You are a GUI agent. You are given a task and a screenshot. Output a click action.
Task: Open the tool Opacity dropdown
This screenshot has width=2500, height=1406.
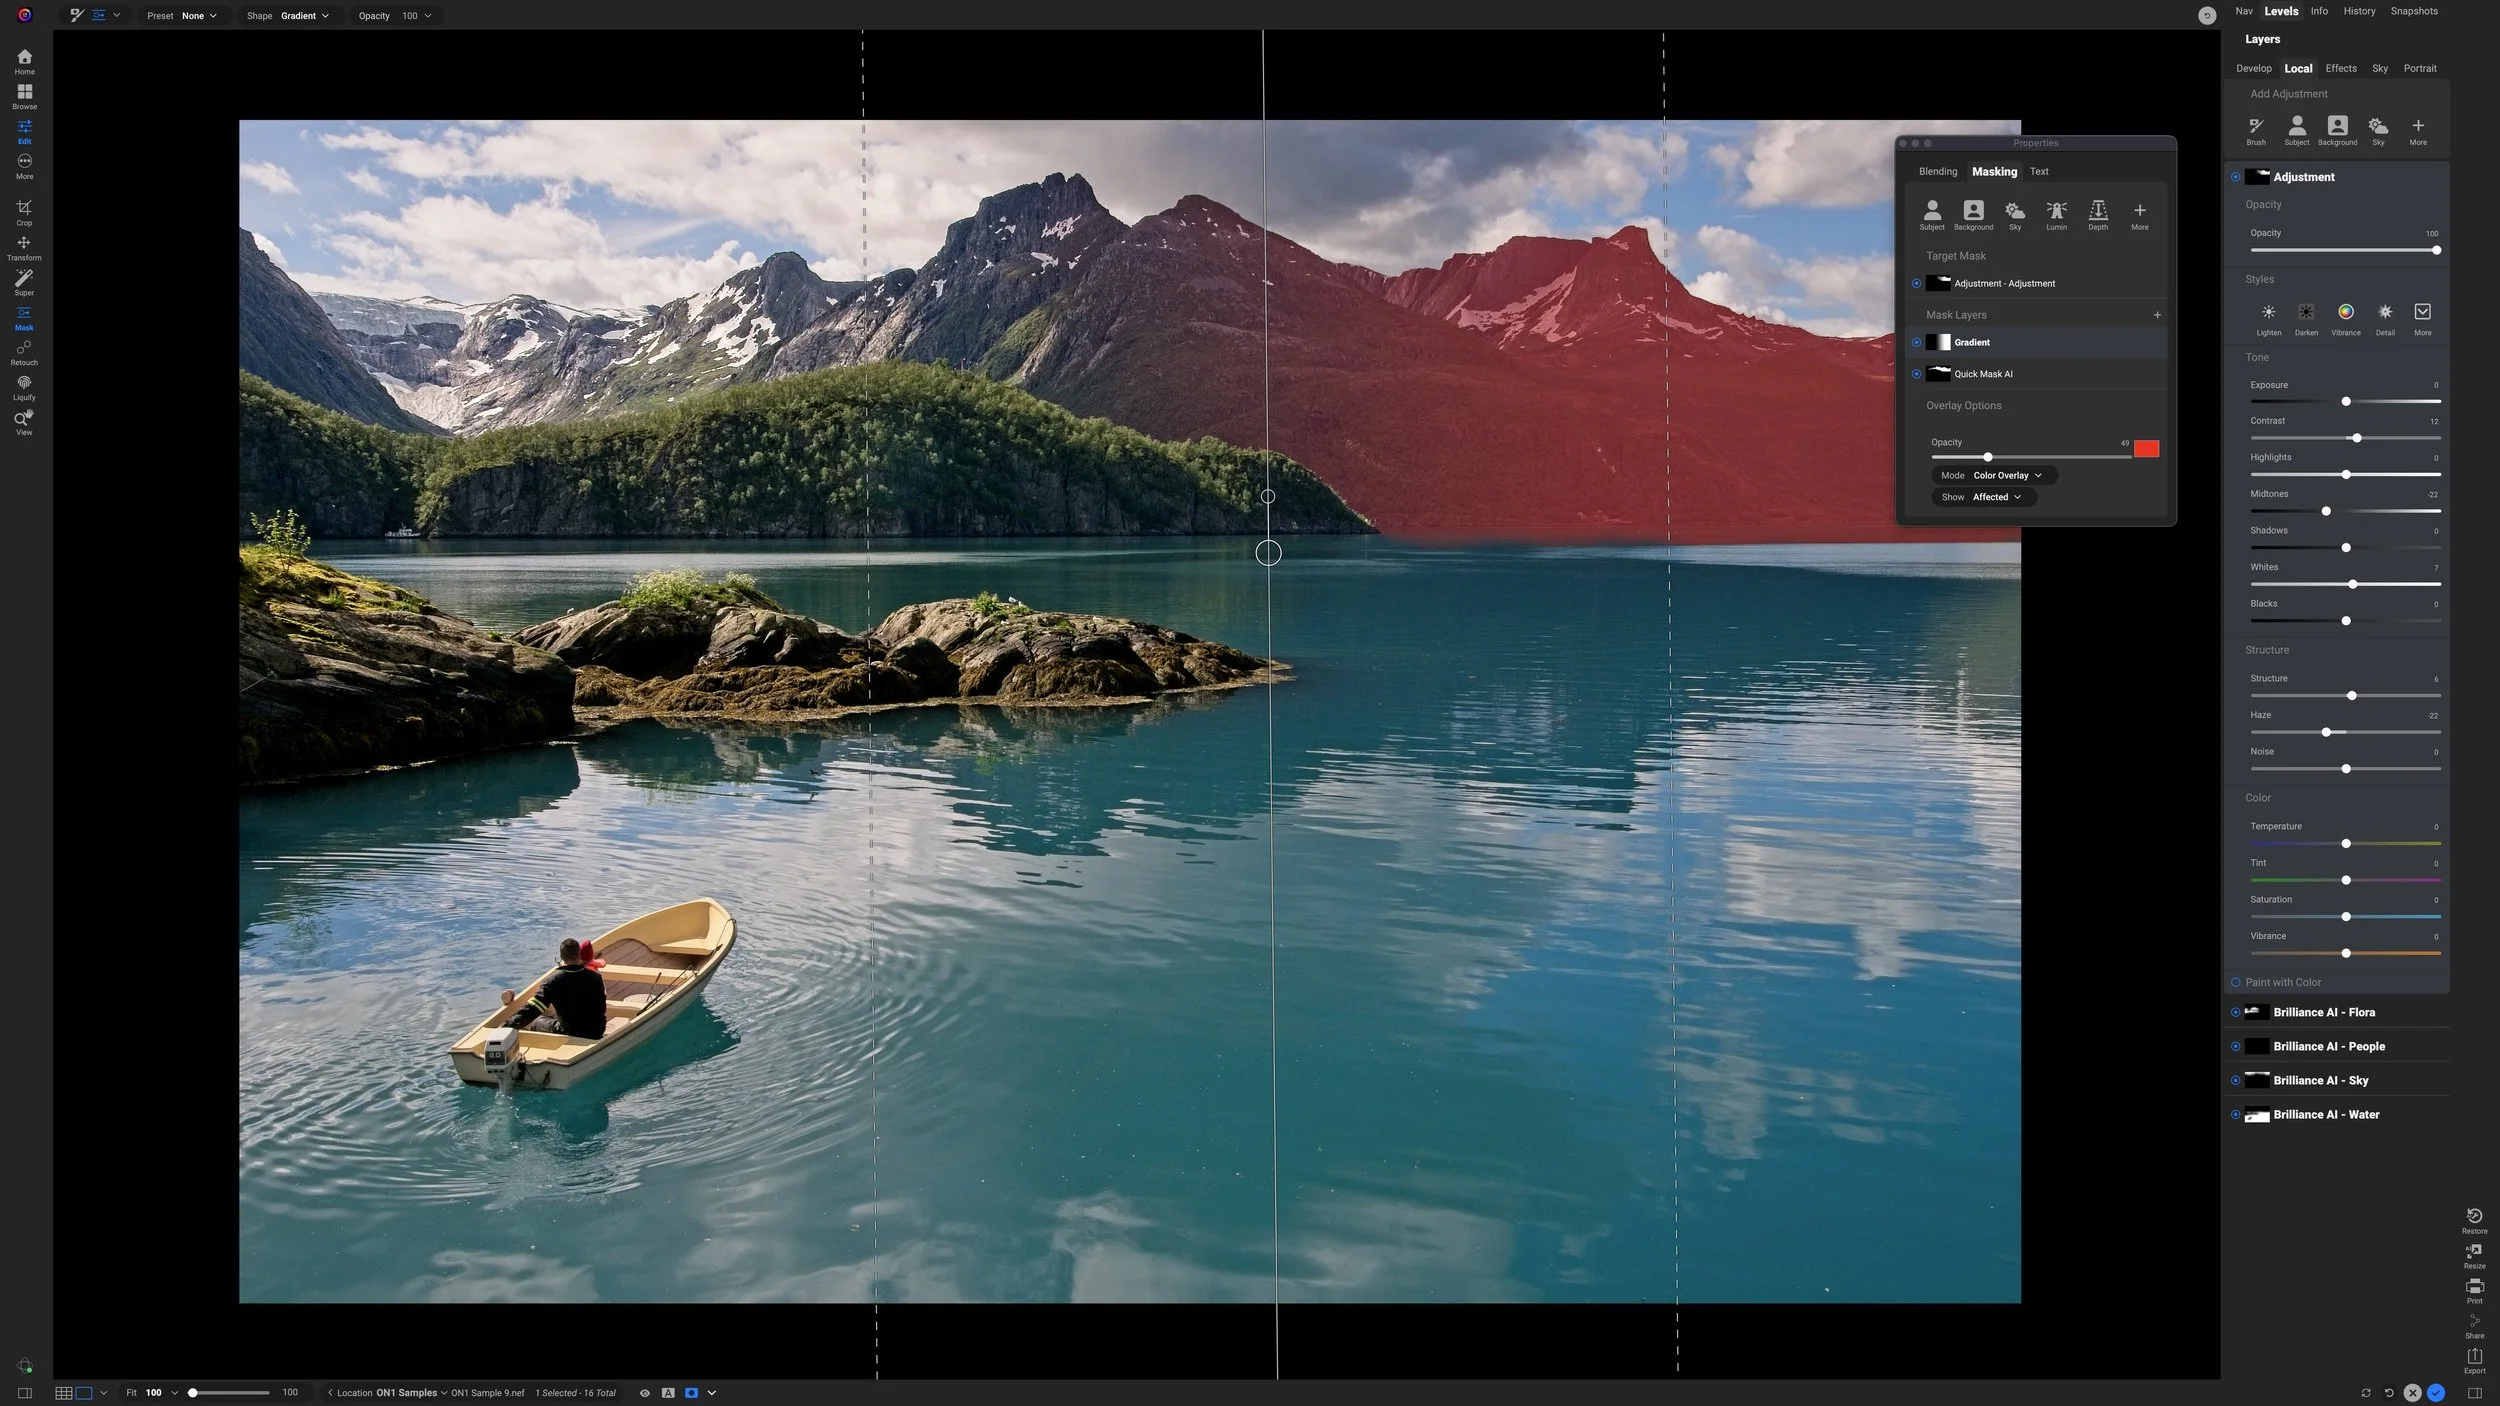pos(395,16)
